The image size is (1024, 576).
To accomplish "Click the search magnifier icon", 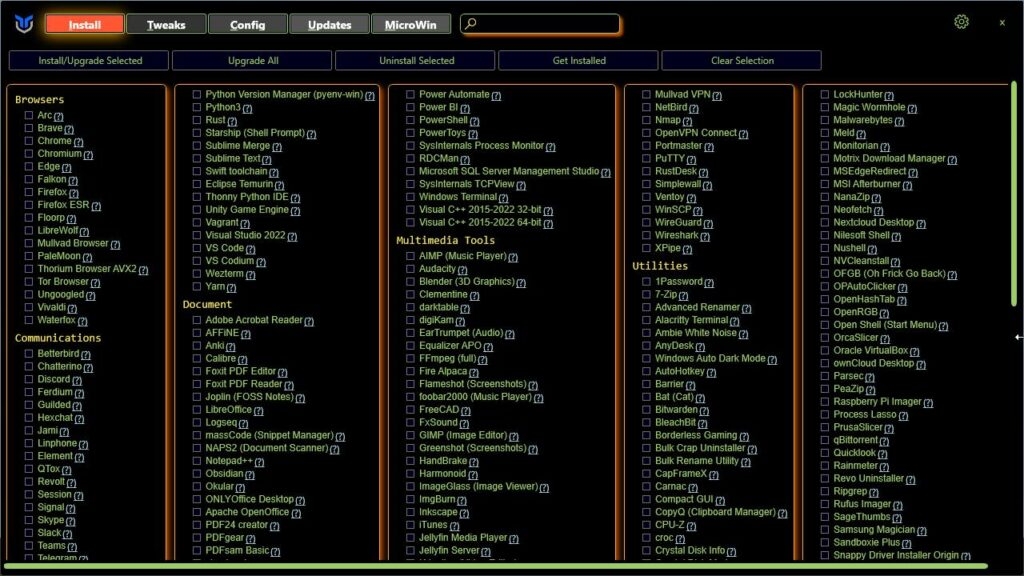I will tap(471, 24).
